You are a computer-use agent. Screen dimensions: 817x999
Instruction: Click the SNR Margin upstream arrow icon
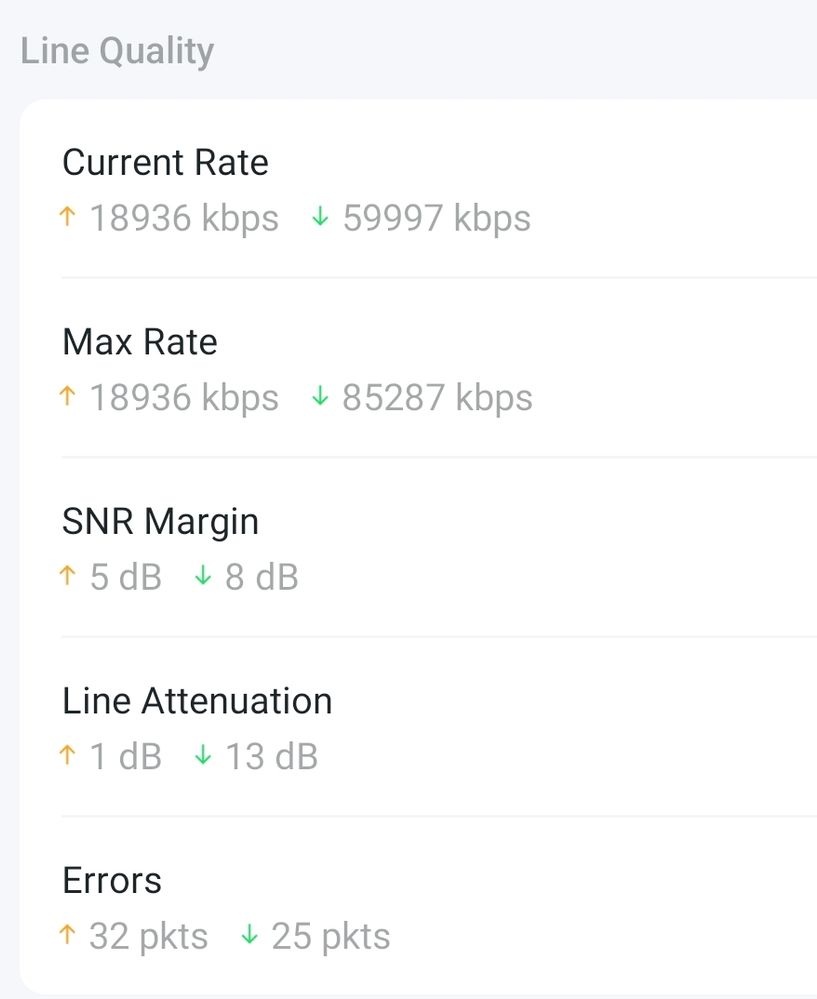[68, 577]
